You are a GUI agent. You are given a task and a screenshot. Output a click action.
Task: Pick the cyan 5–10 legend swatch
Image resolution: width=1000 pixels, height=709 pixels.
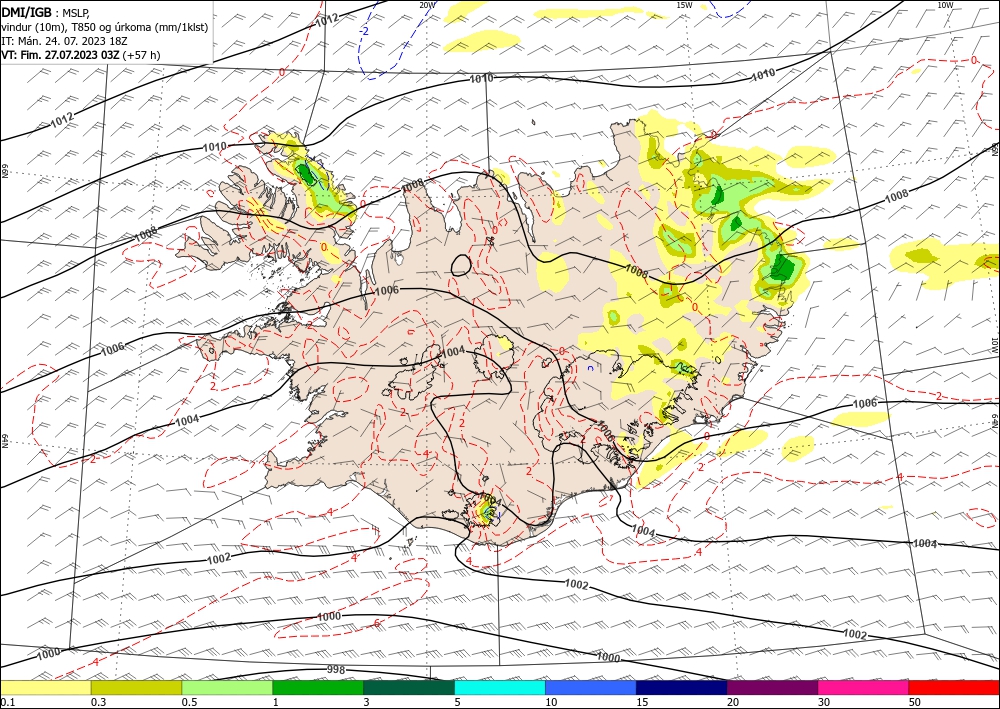(499, 688)
